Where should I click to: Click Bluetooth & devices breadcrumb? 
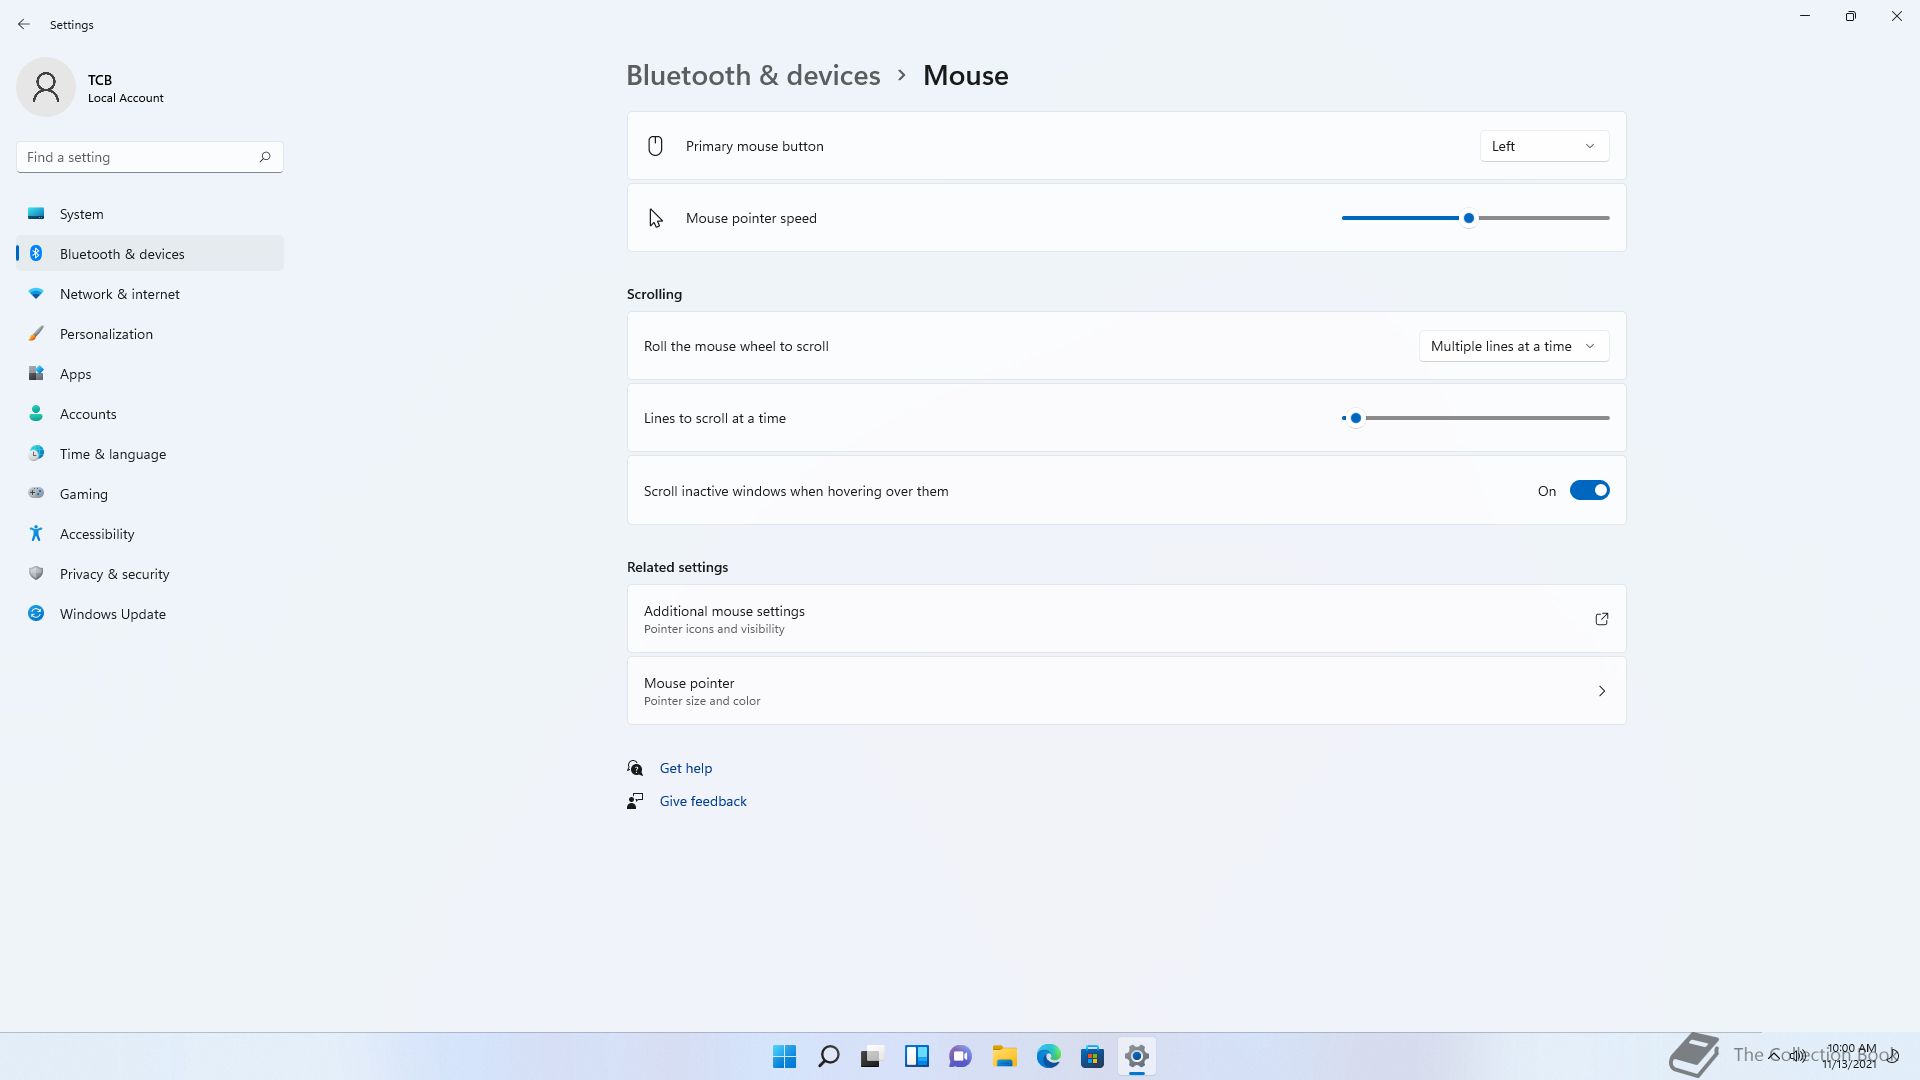tap(753, 75)
